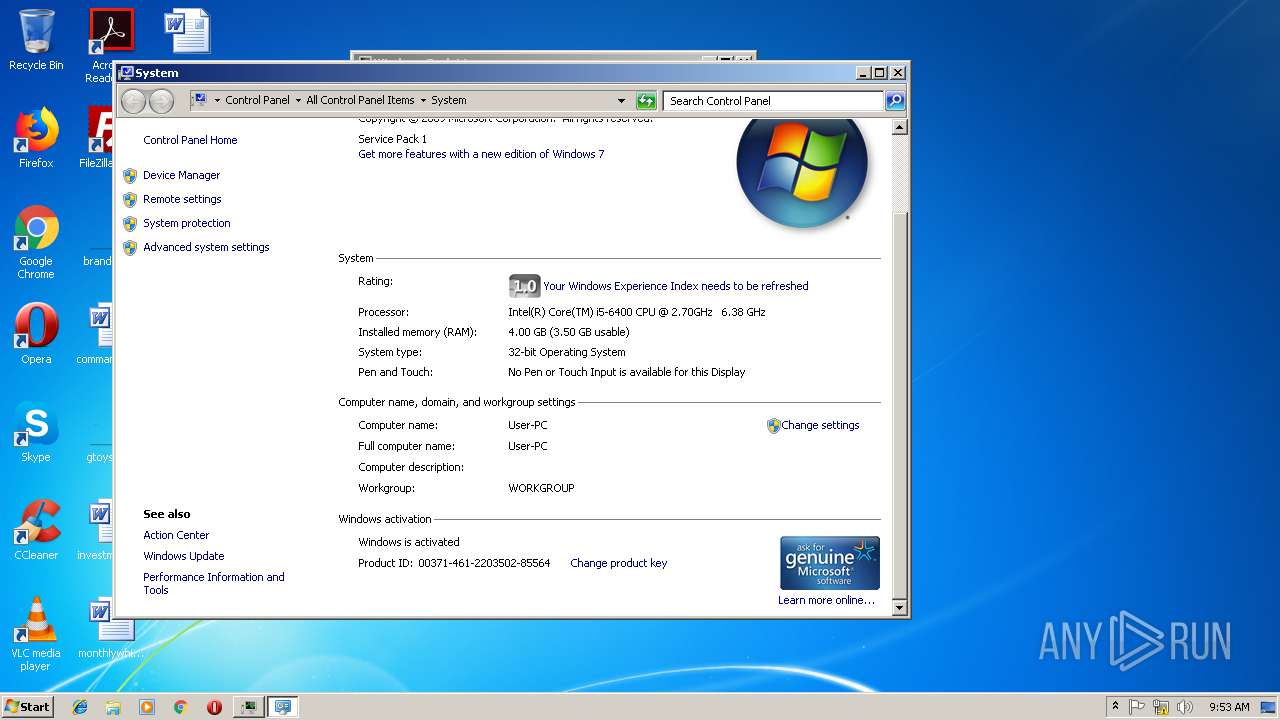
Task: Click the Search Control Panel field
Action: [773, 100]
